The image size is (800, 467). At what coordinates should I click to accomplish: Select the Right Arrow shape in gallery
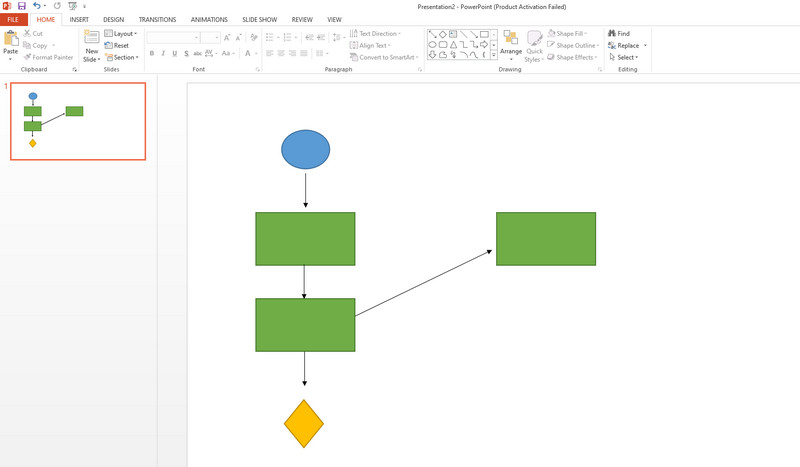tap(484, 45)
